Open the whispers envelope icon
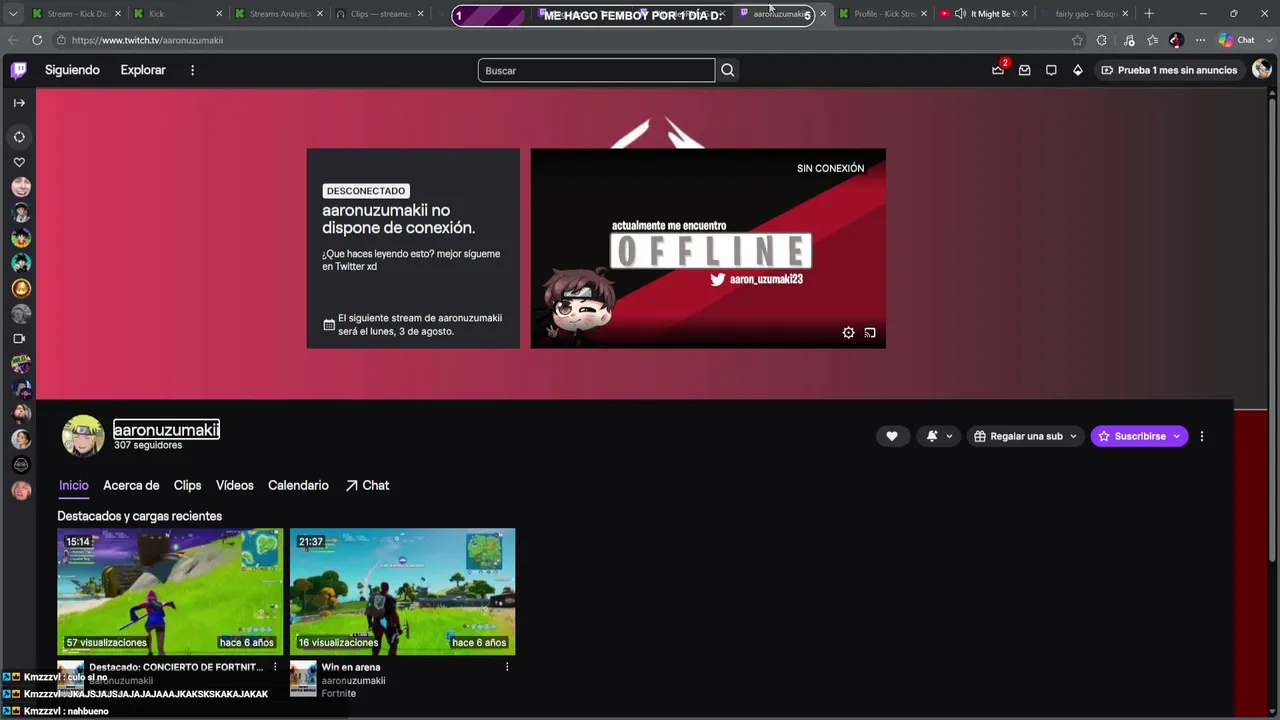Image resolution: width=1280 pixels, height=720 pixels. (1025, 70)
